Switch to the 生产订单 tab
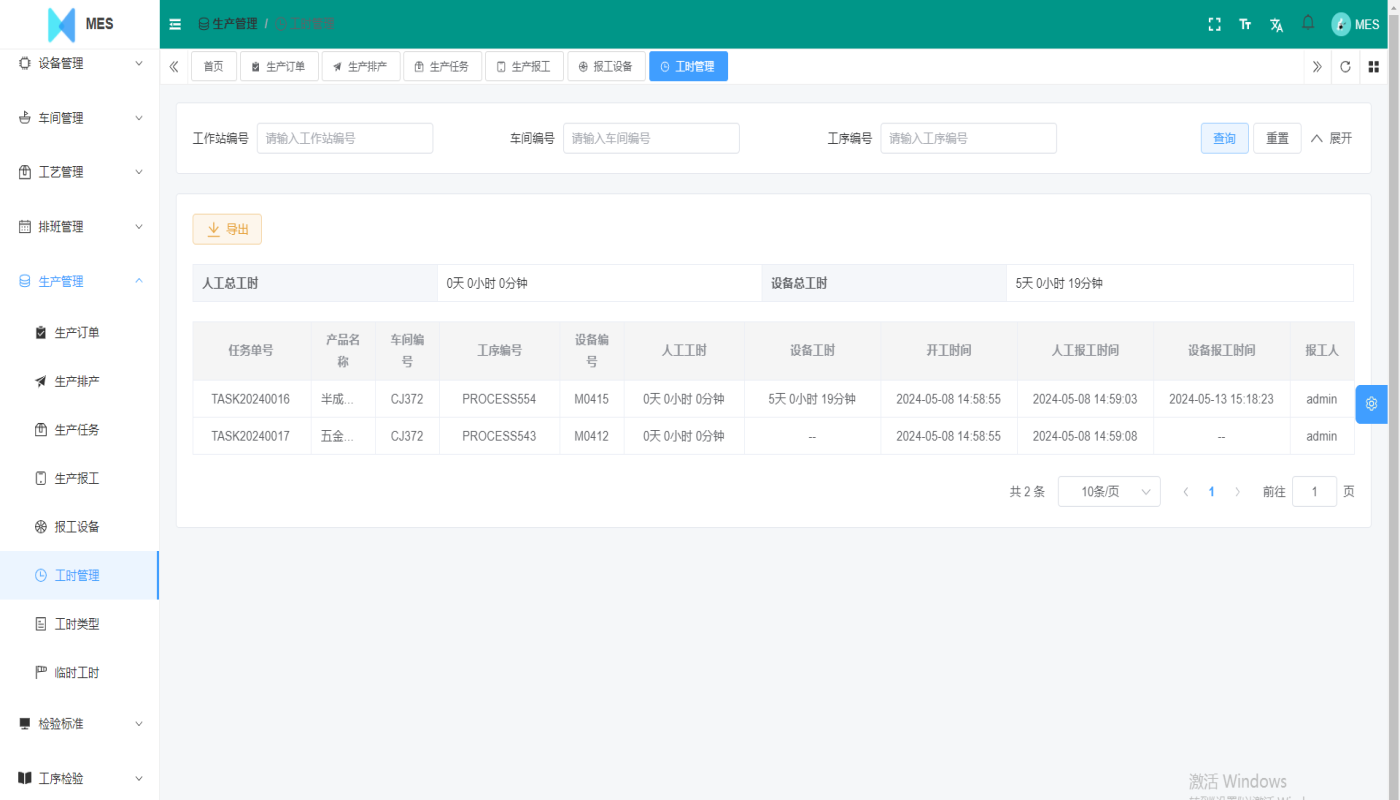The height and width of the screenshot is (800, 1400). click(279, 66)
